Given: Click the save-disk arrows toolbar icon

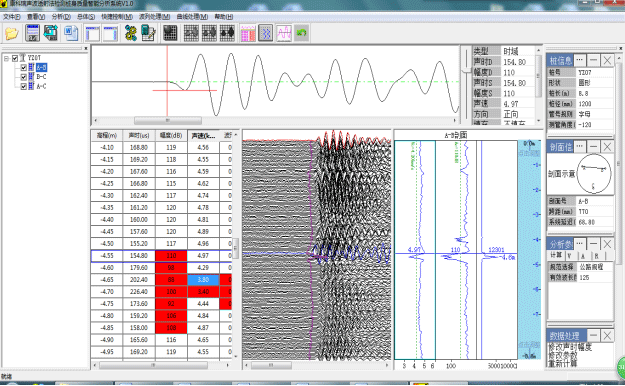Looking at the screenshot, I should point(51,33).
